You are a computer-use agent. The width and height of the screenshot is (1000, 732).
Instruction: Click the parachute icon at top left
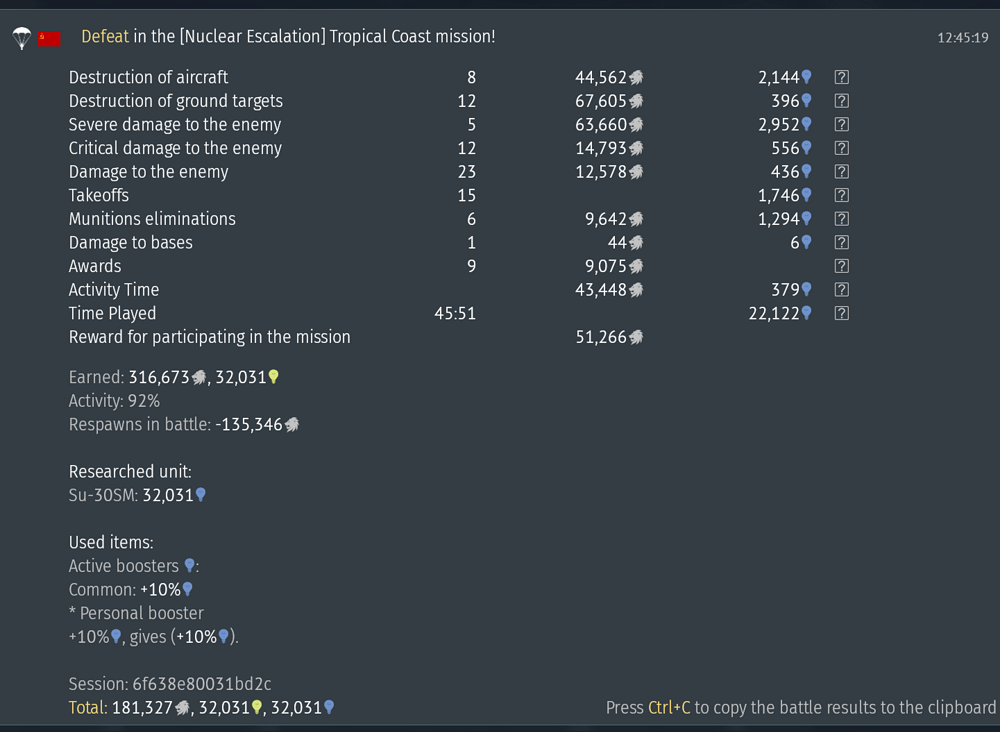(22, 38)
